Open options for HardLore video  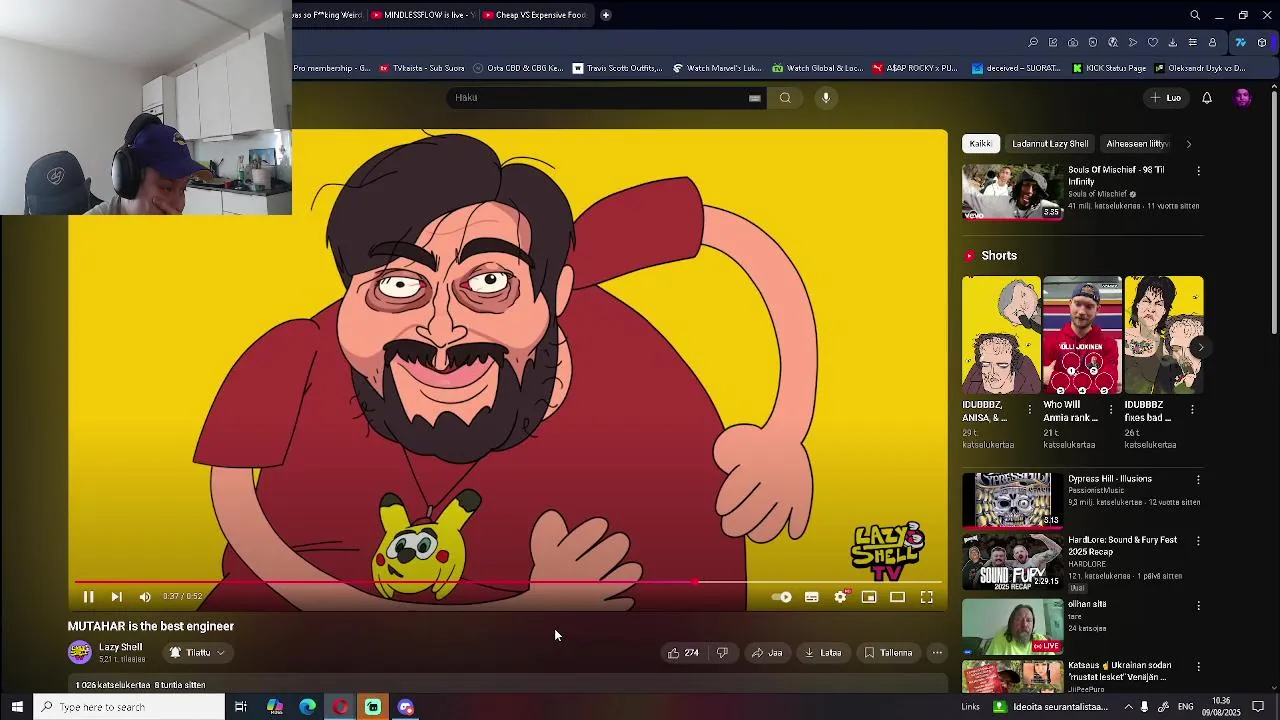point(1198,541)
